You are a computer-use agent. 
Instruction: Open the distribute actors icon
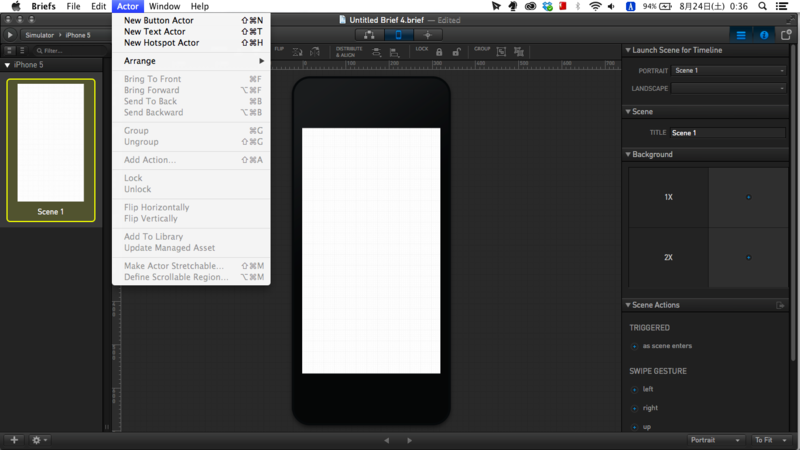pyautogui.click(x=376, y=52)
